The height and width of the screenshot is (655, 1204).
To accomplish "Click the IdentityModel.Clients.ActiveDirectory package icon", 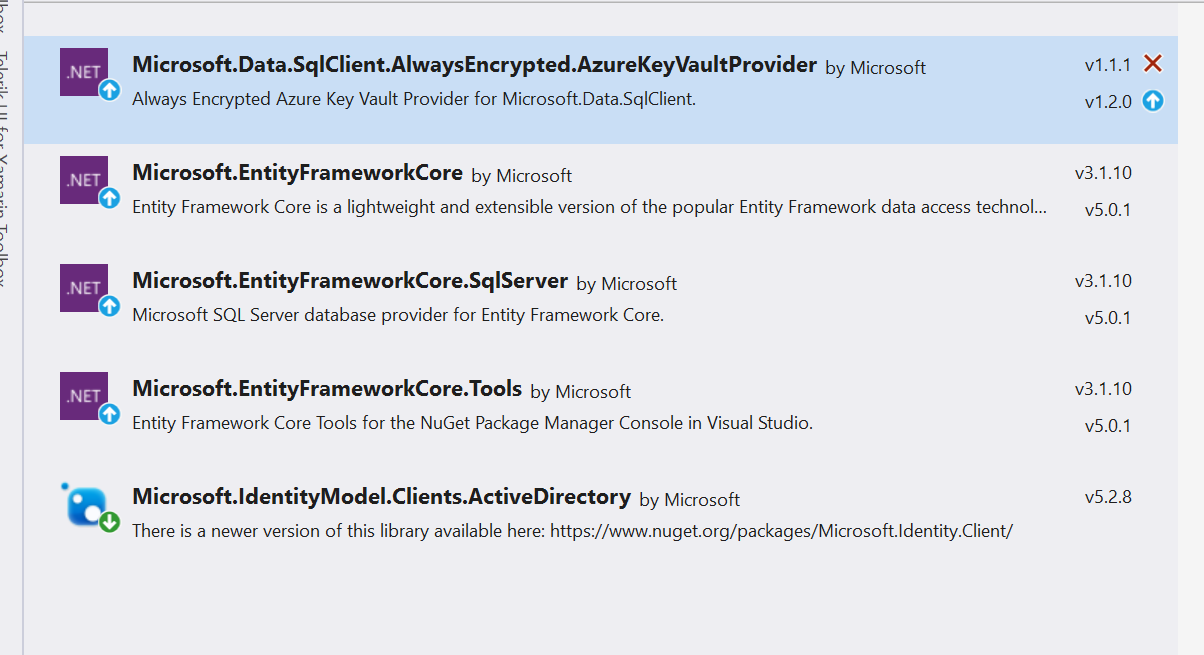I will click(88, 504).
